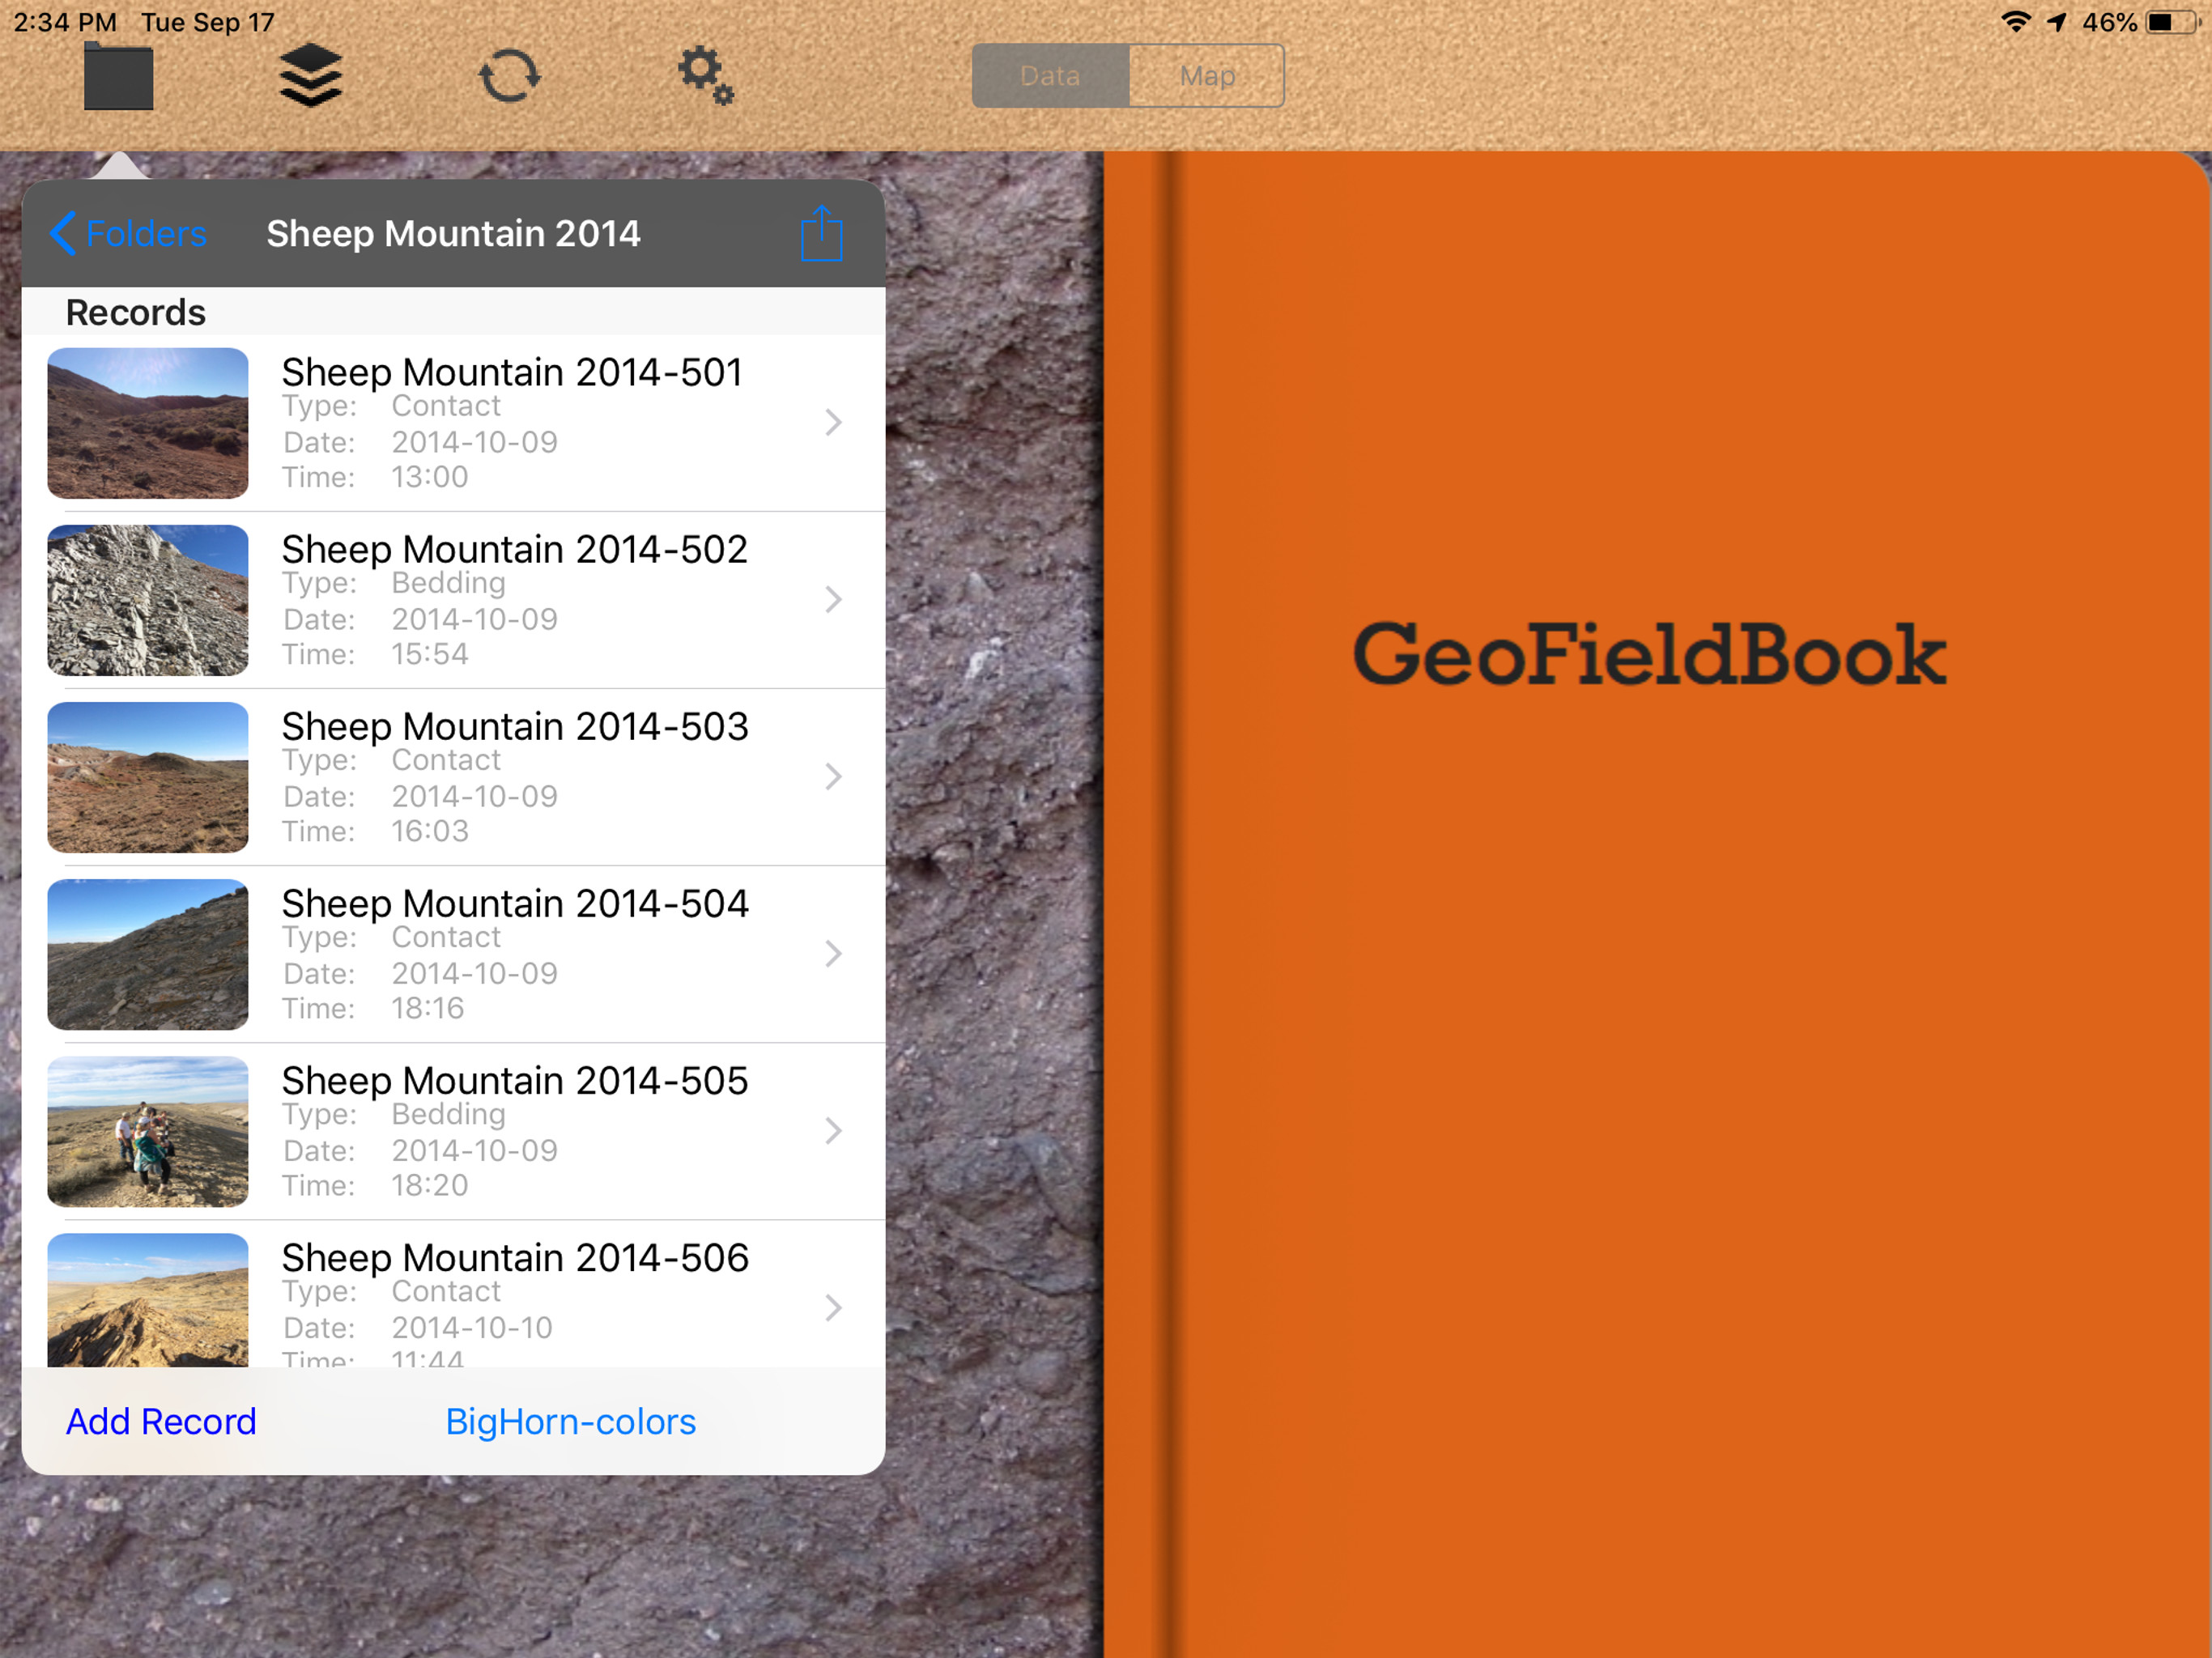2212x1658 pixels.
Task: Expand record 504 chevron
Action: coord(833,954)
